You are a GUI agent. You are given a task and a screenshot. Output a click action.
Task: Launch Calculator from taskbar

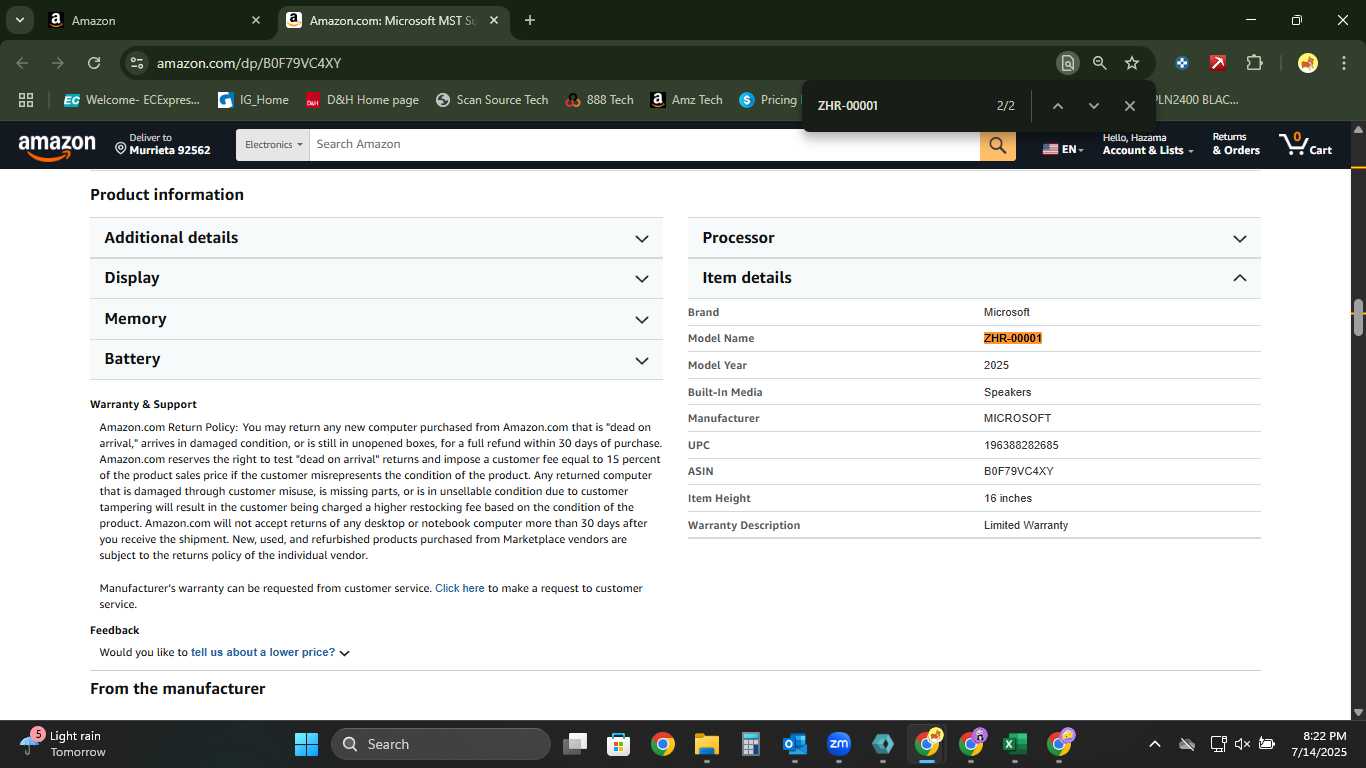751,744
